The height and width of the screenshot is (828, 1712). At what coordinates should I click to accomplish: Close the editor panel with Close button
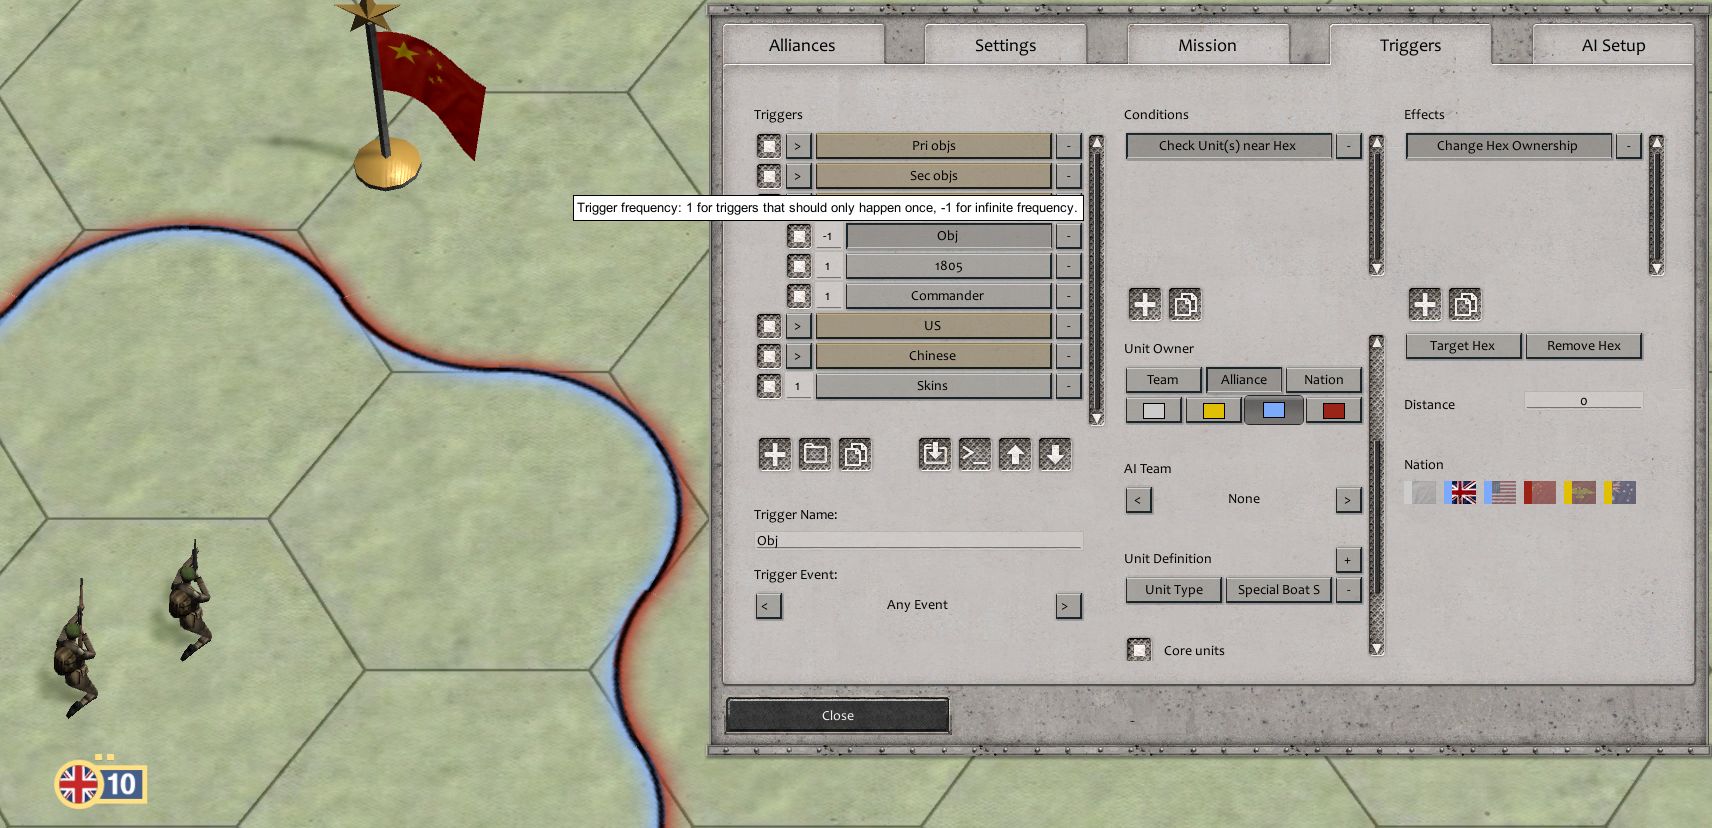click(x=837, y=716)
